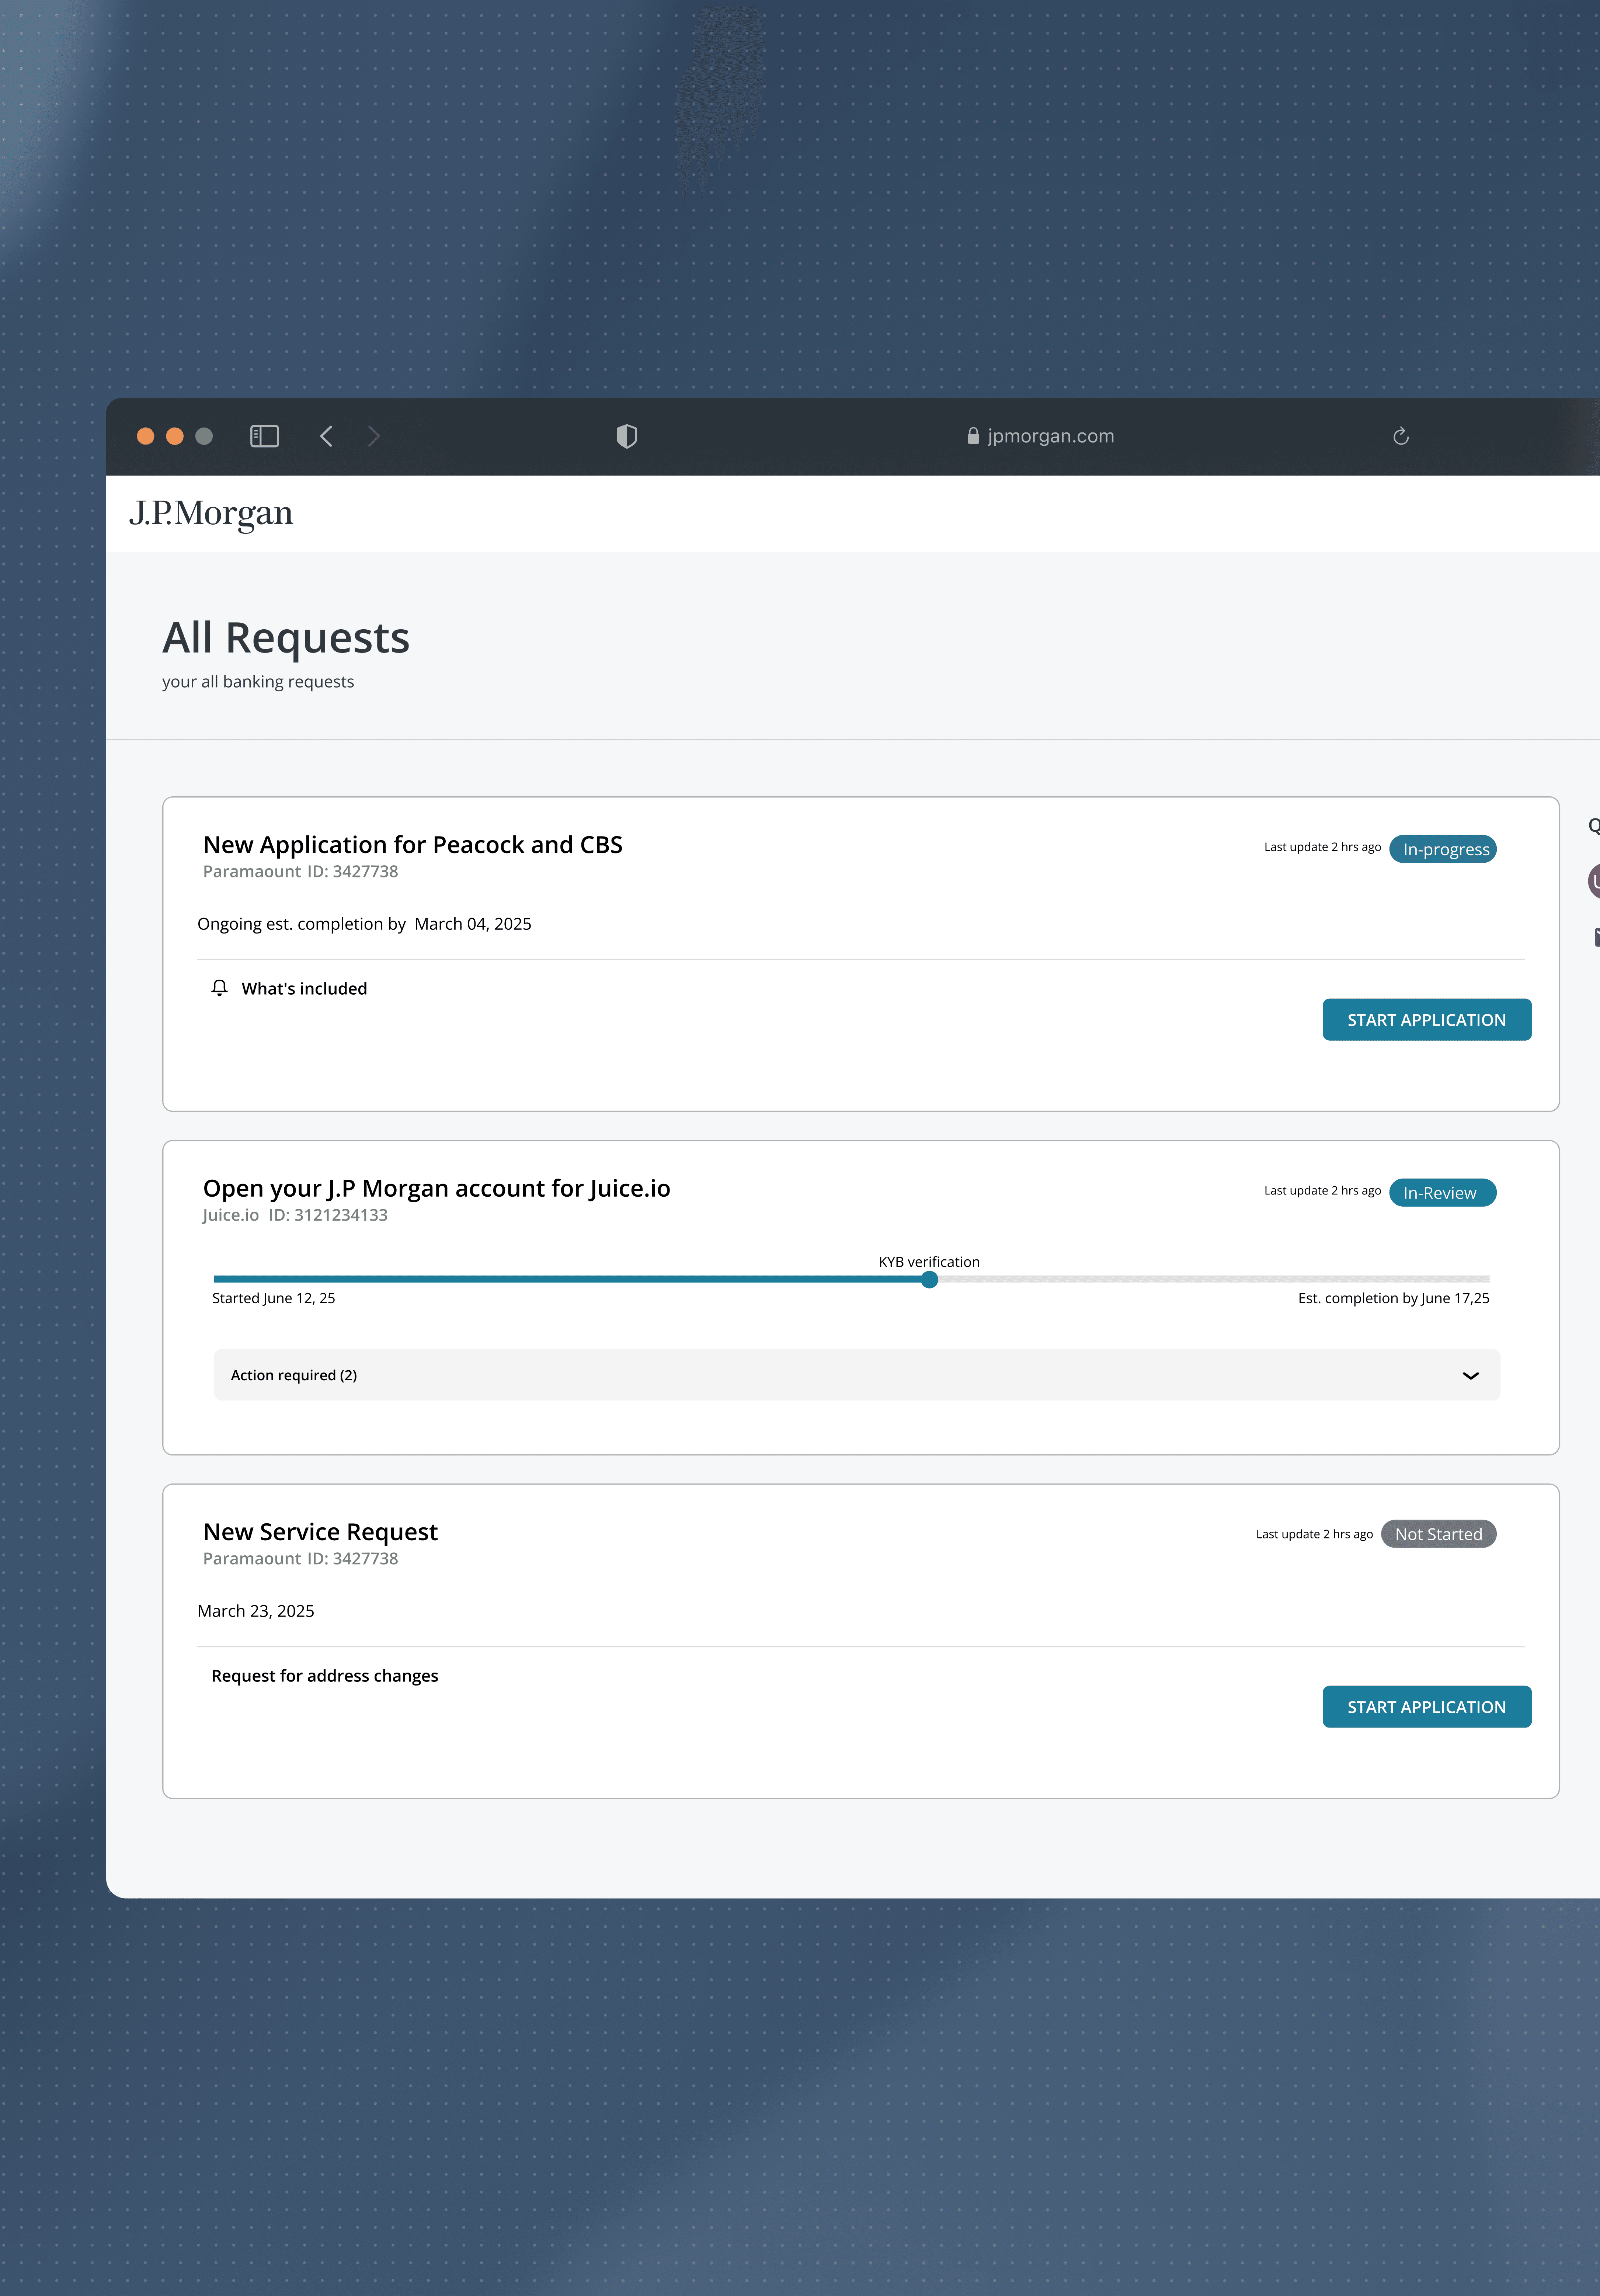Click the J.P.Morgan logo
This screenshot has width=1600, height=2296.
[x=211, y=513]
